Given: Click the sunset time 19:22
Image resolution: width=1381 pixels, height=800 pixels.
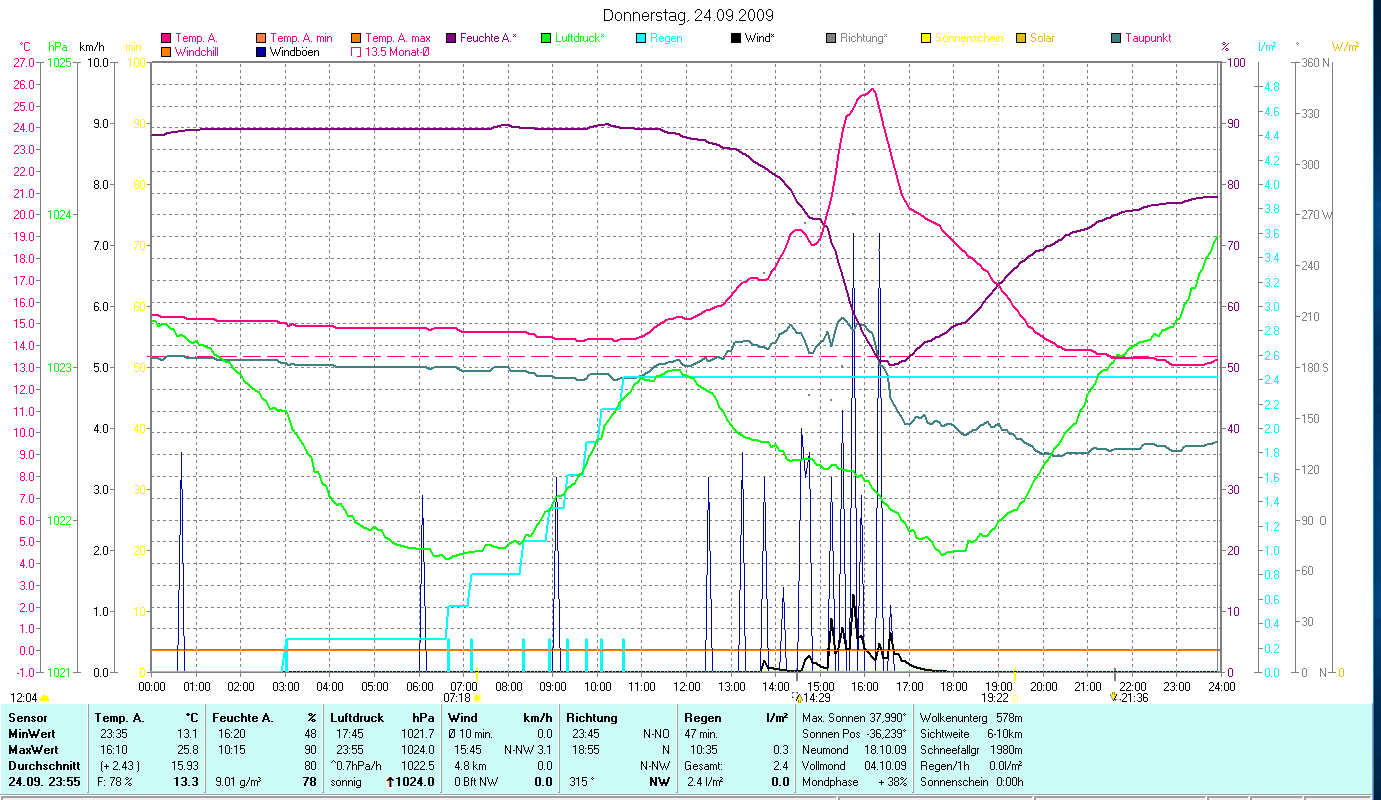Looking at the screenshot, I should click(x=995, y=698).
